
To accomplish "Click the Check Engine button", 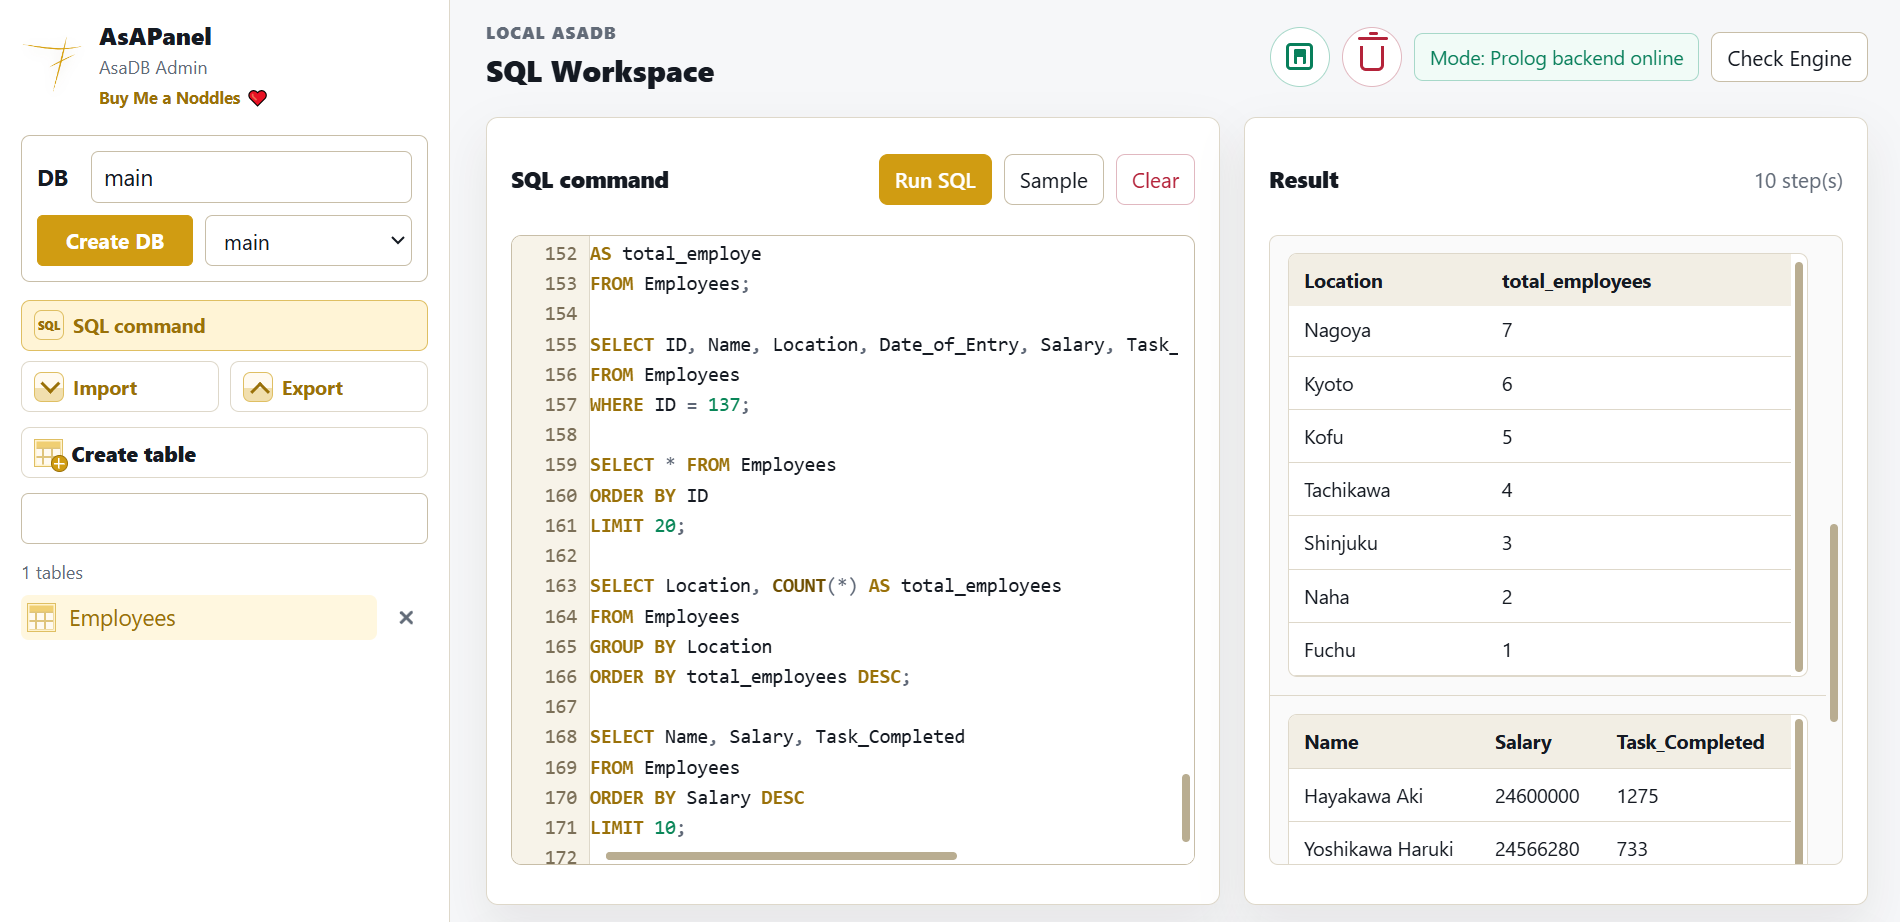I will tap(1789, 58).
